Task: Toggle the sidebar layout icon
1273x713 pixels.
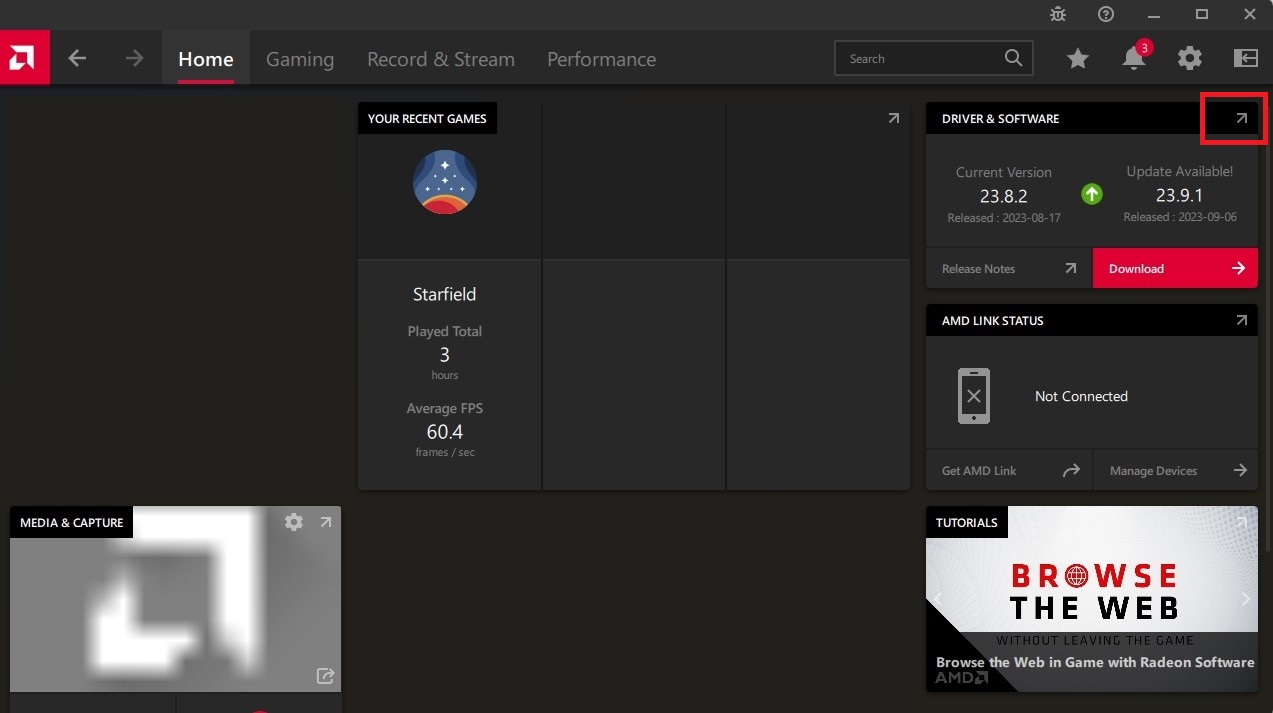Action: pyautogui.click(x=1245, y=58)
